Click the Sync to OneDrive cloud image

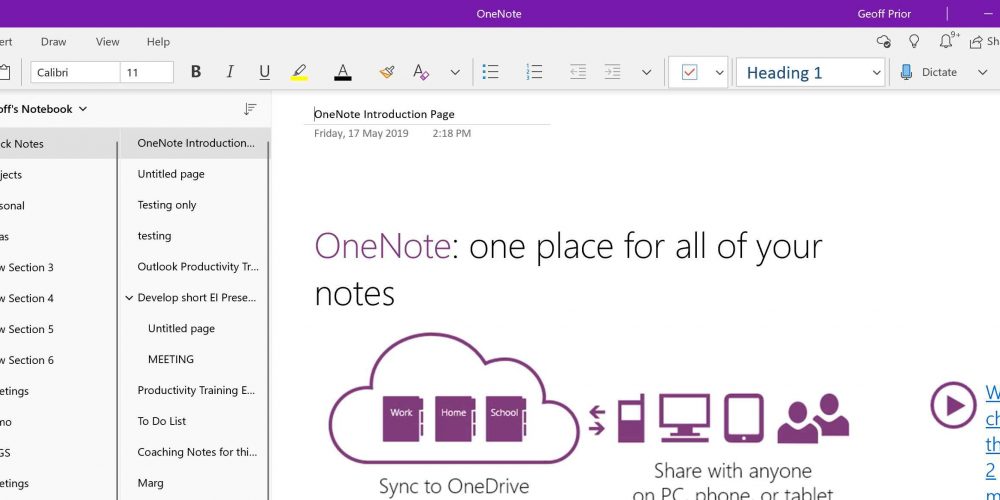pyautogui.click(x=454, y=399)
